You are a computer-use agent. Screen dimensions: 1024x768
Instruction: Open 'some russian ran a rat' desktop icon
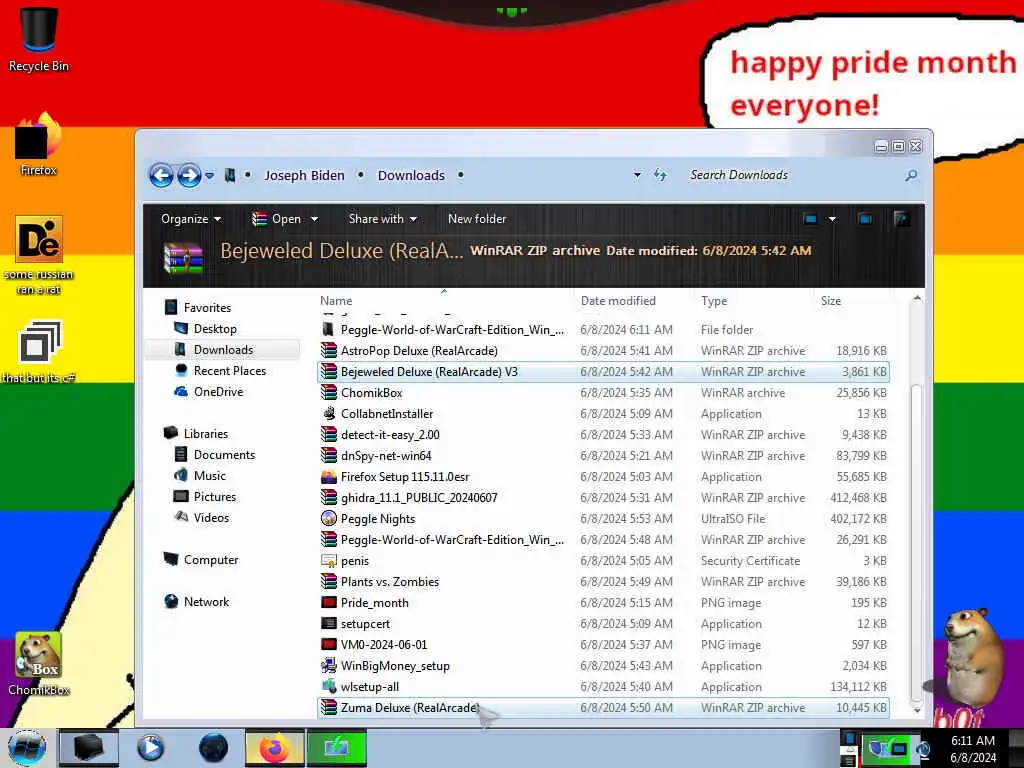coord(39,255)
